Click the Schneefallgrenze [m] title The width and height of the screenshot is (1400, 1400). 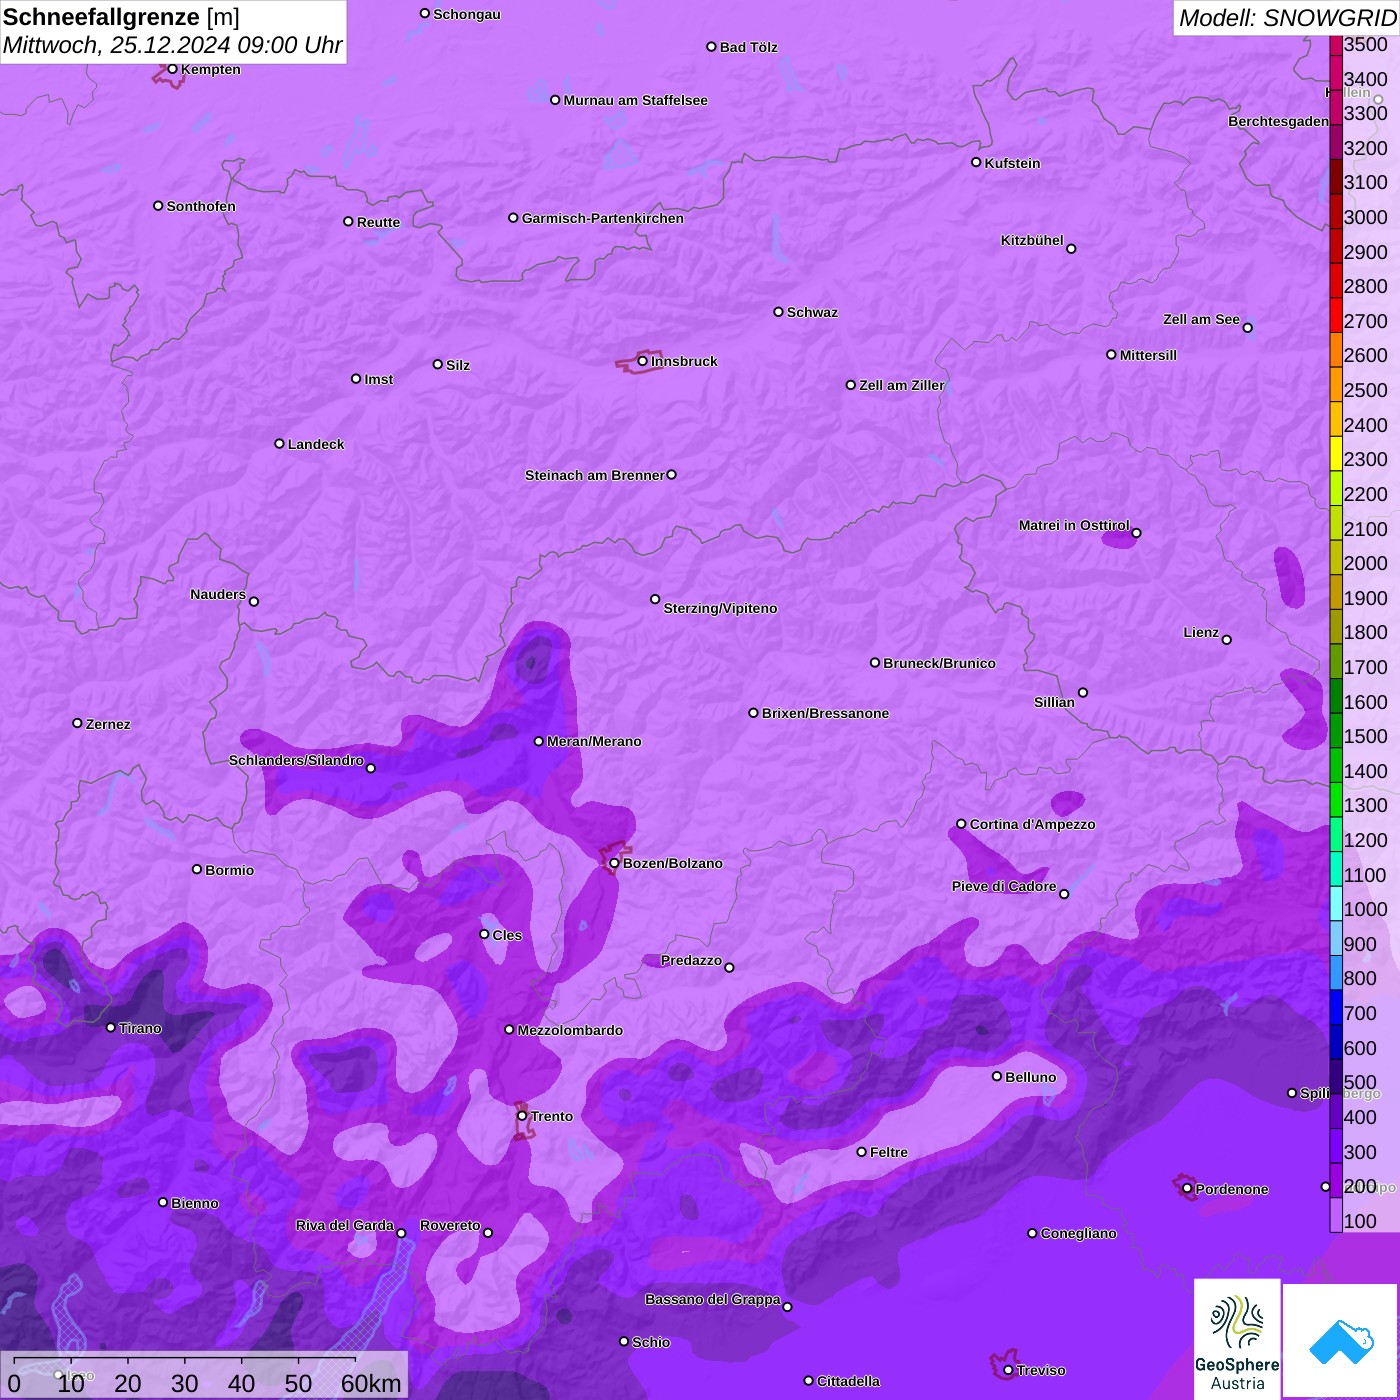click(121, 17)
